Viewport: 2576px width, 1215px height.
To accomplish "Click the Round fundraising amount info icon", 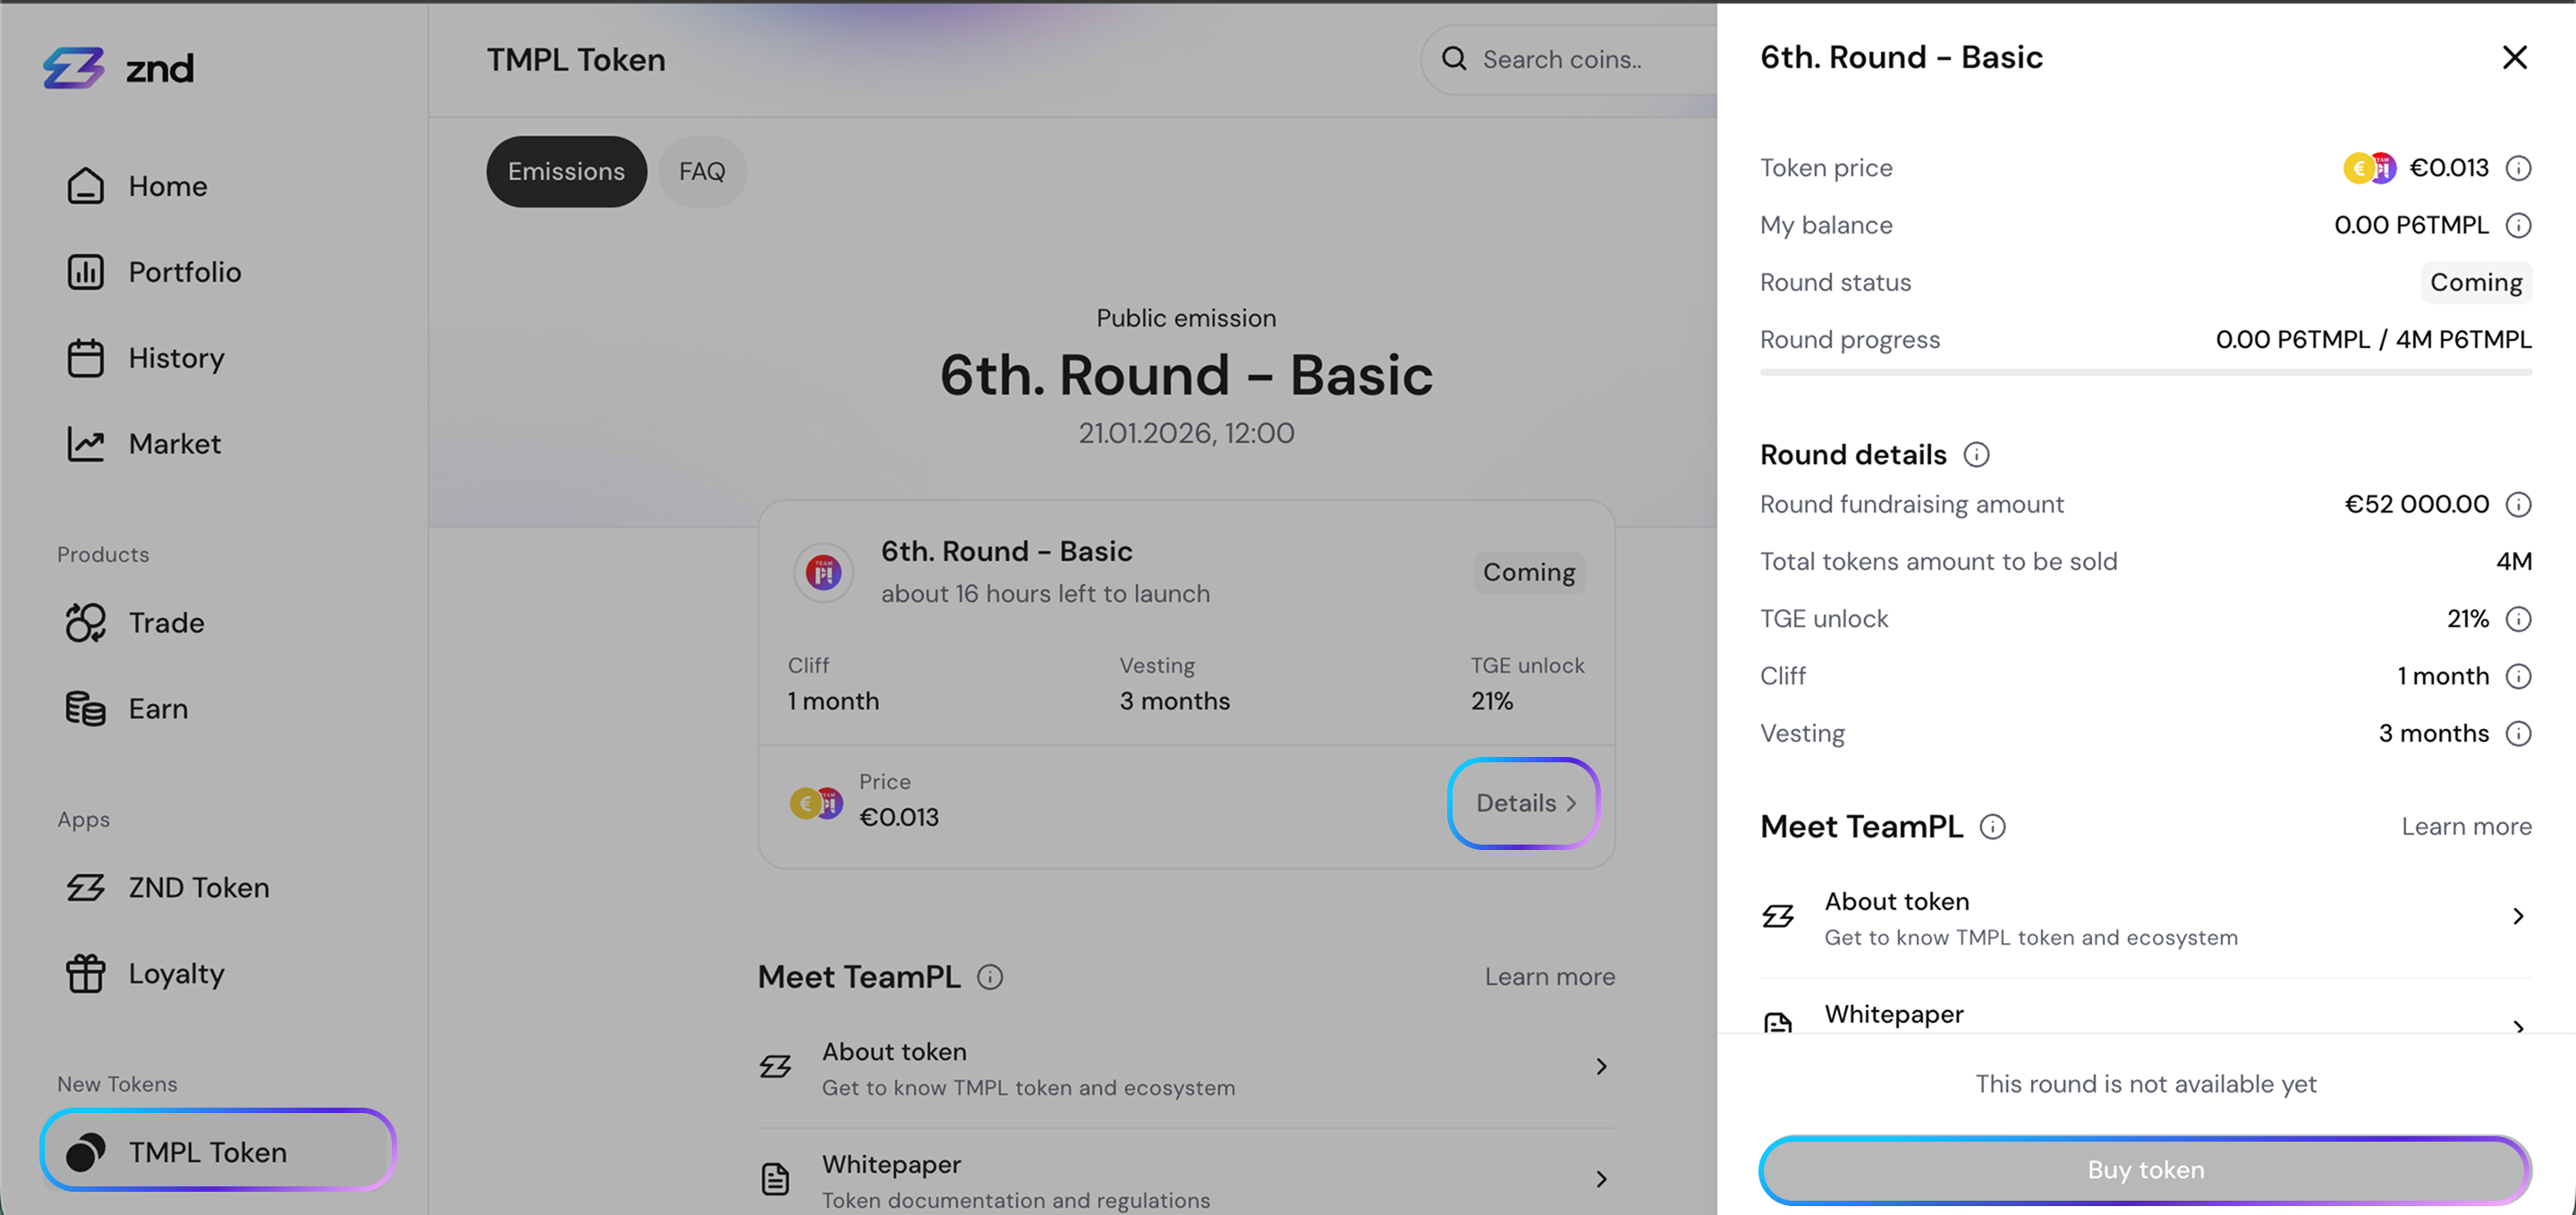I will coord(2518,505).
